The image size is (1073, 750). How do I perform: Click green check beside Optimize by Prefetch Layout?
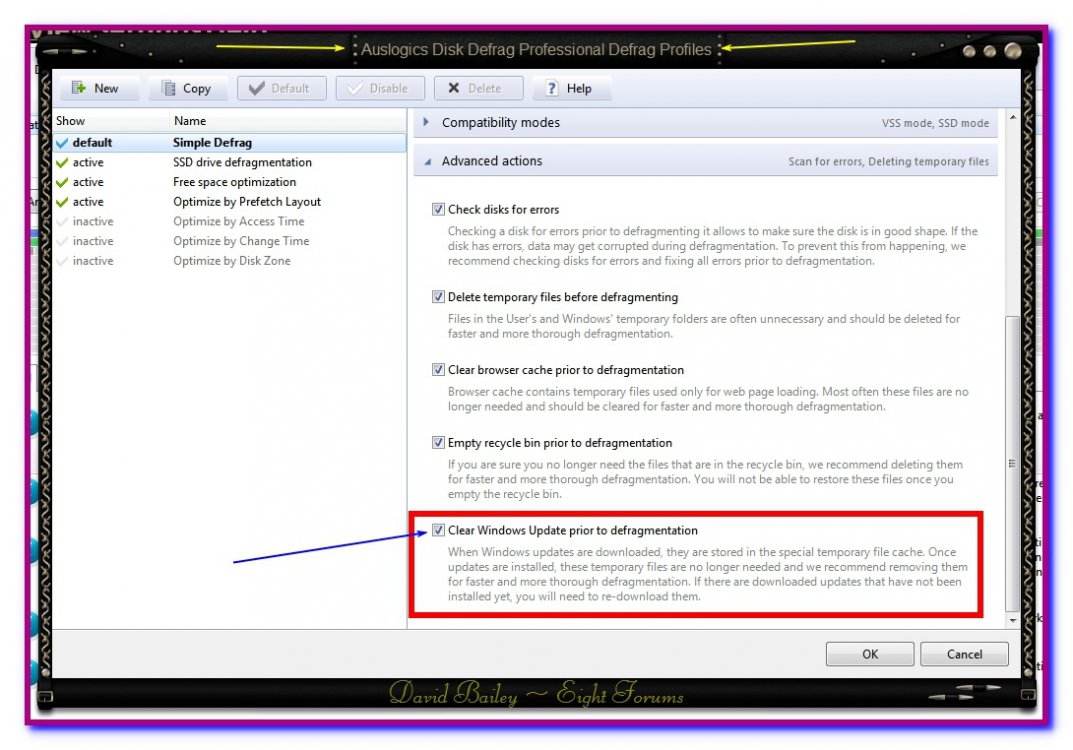coord(62,202)
